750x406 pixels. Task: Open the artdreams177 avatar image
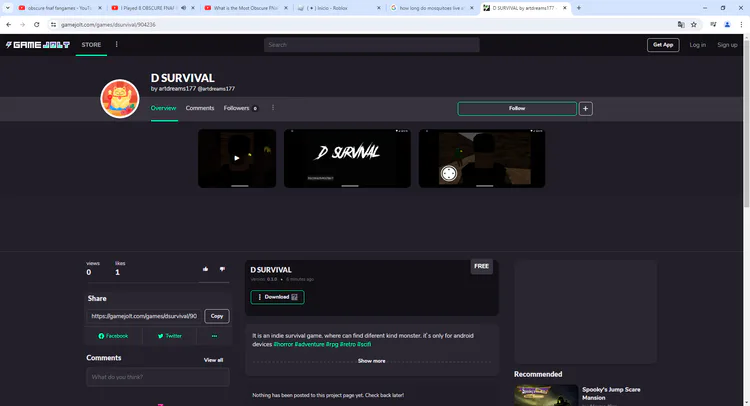click(x=120, y=99)
